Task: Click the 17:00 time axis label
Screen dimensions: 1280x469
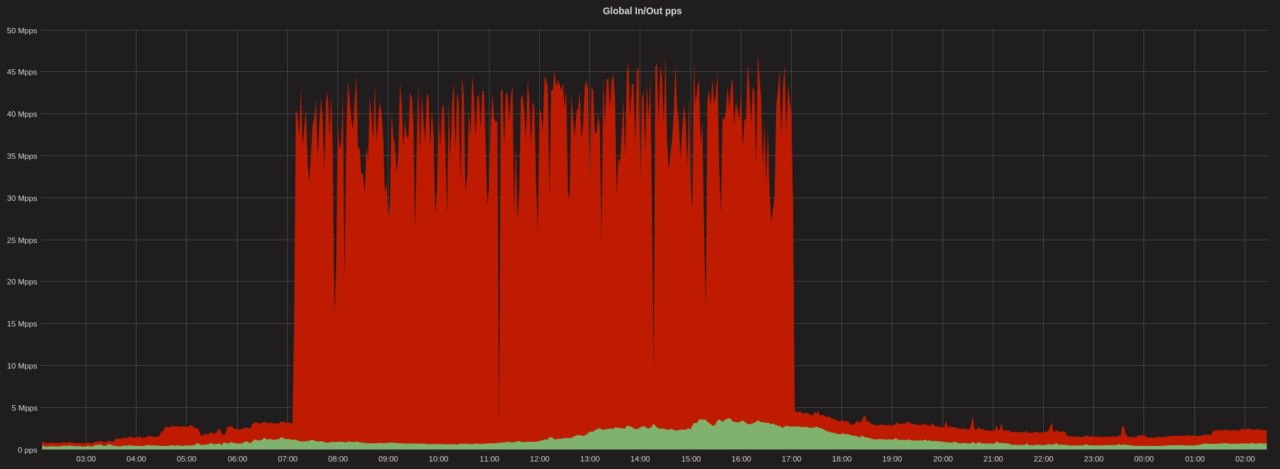Action: point(791,460)
